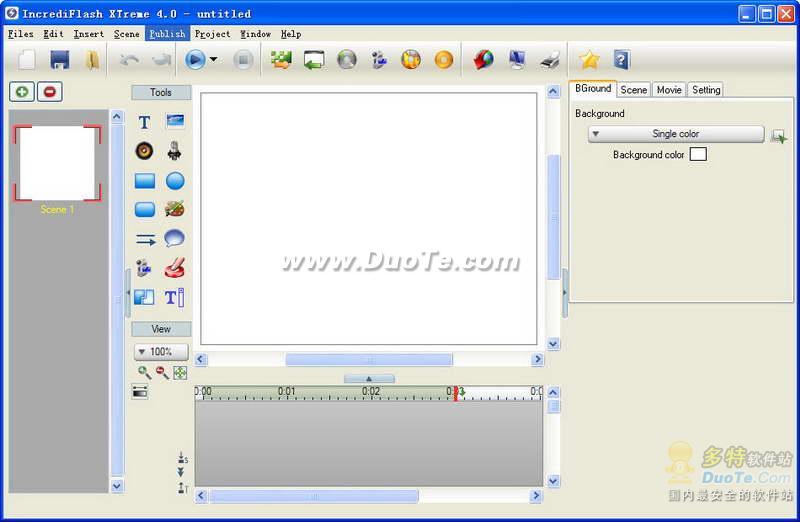This screenshot has width=800, height=522.
Task: Click the orange disc toolbar icon
Action: (443, 60)
